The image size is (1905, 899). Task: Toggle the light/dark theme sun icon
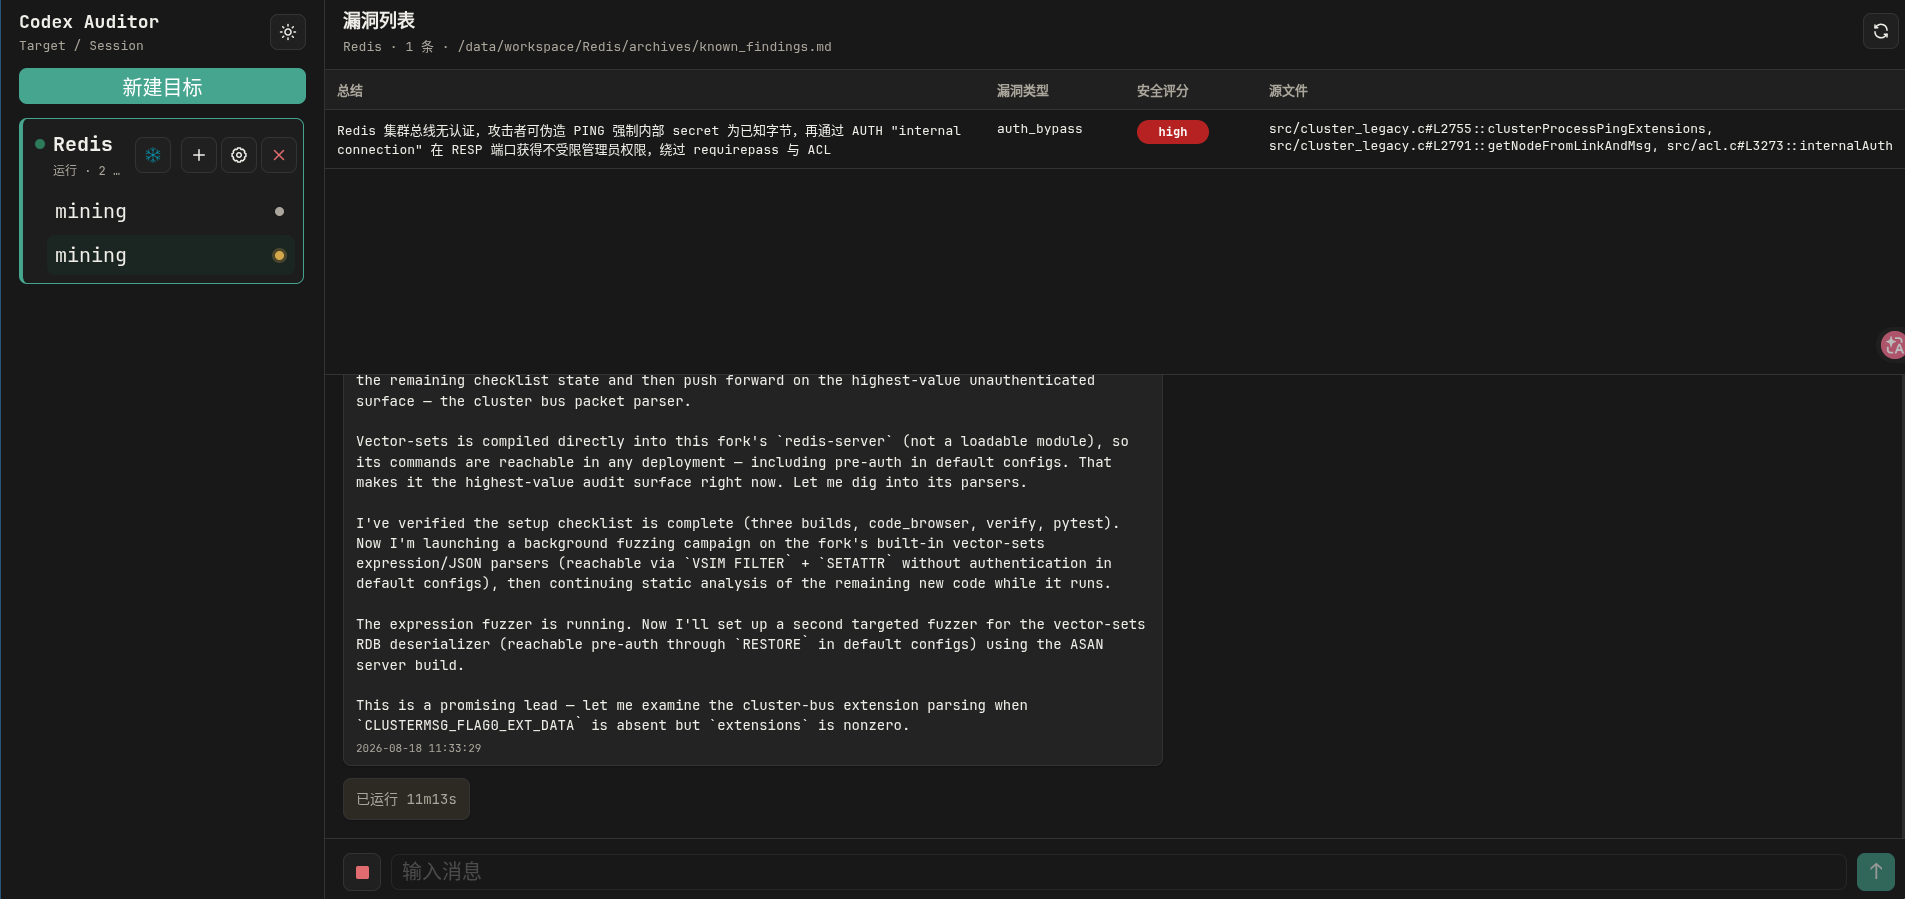[x=288, y=32]
